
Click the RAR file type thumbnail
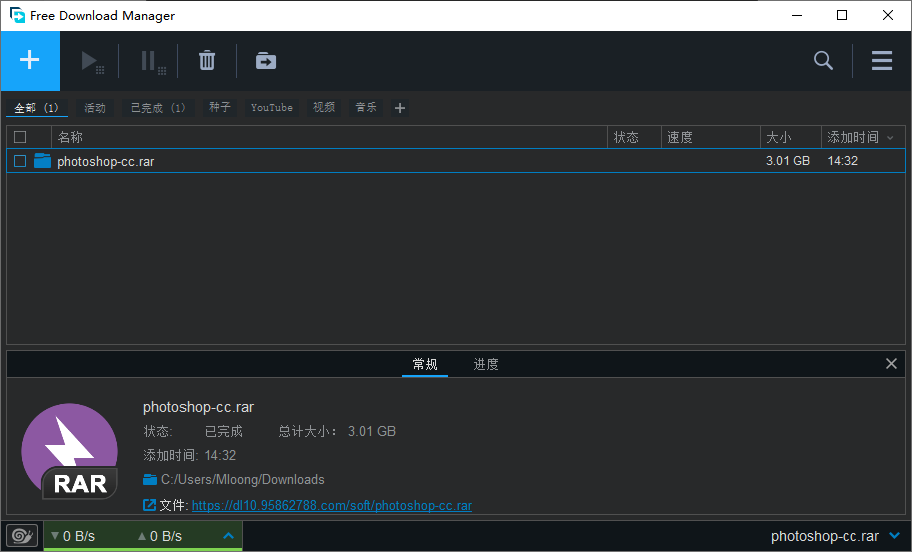click(x=70, y=451)
